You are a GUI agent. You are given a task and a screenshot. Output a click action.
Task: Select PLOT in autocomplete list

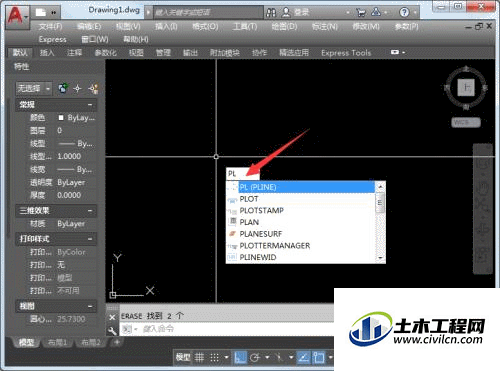coord(300,199)
